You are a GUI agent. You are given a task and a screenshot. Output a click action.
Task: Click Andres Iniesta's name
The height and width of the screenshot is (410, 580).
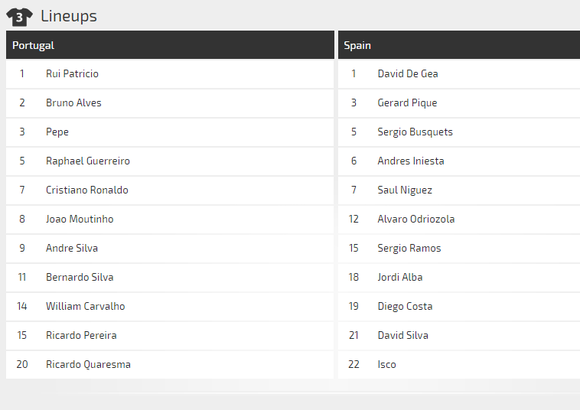pos(411,161)
